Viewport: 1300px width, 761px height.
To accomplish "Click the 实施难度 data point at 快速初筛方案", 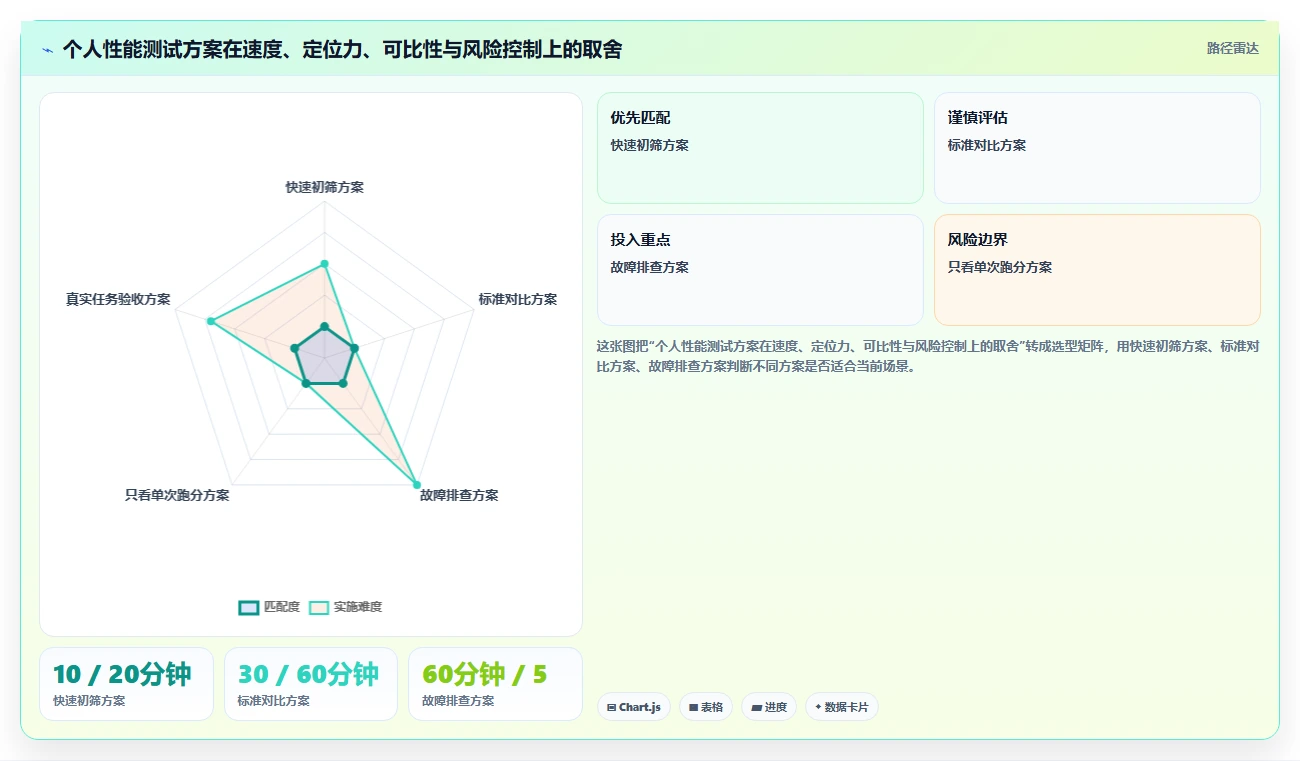I will click(324, 264).
